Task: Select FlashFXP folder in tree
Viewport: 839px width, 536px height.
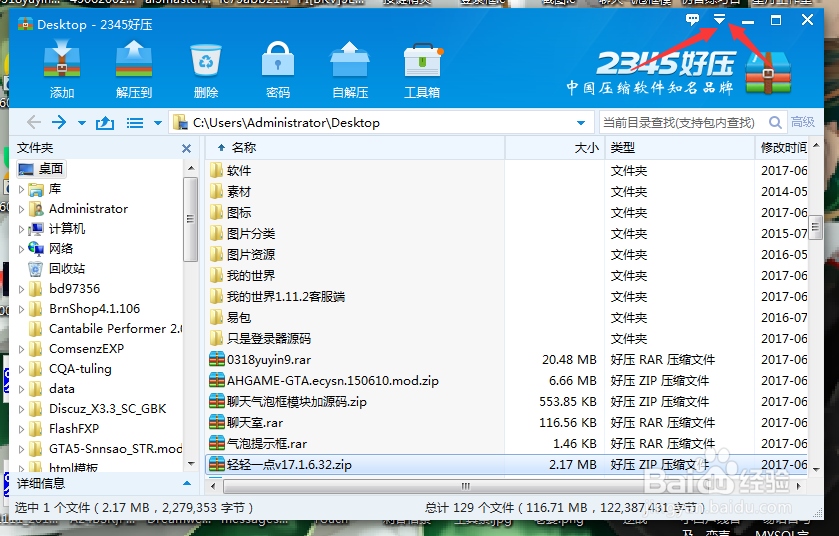Action: [64, 428]
